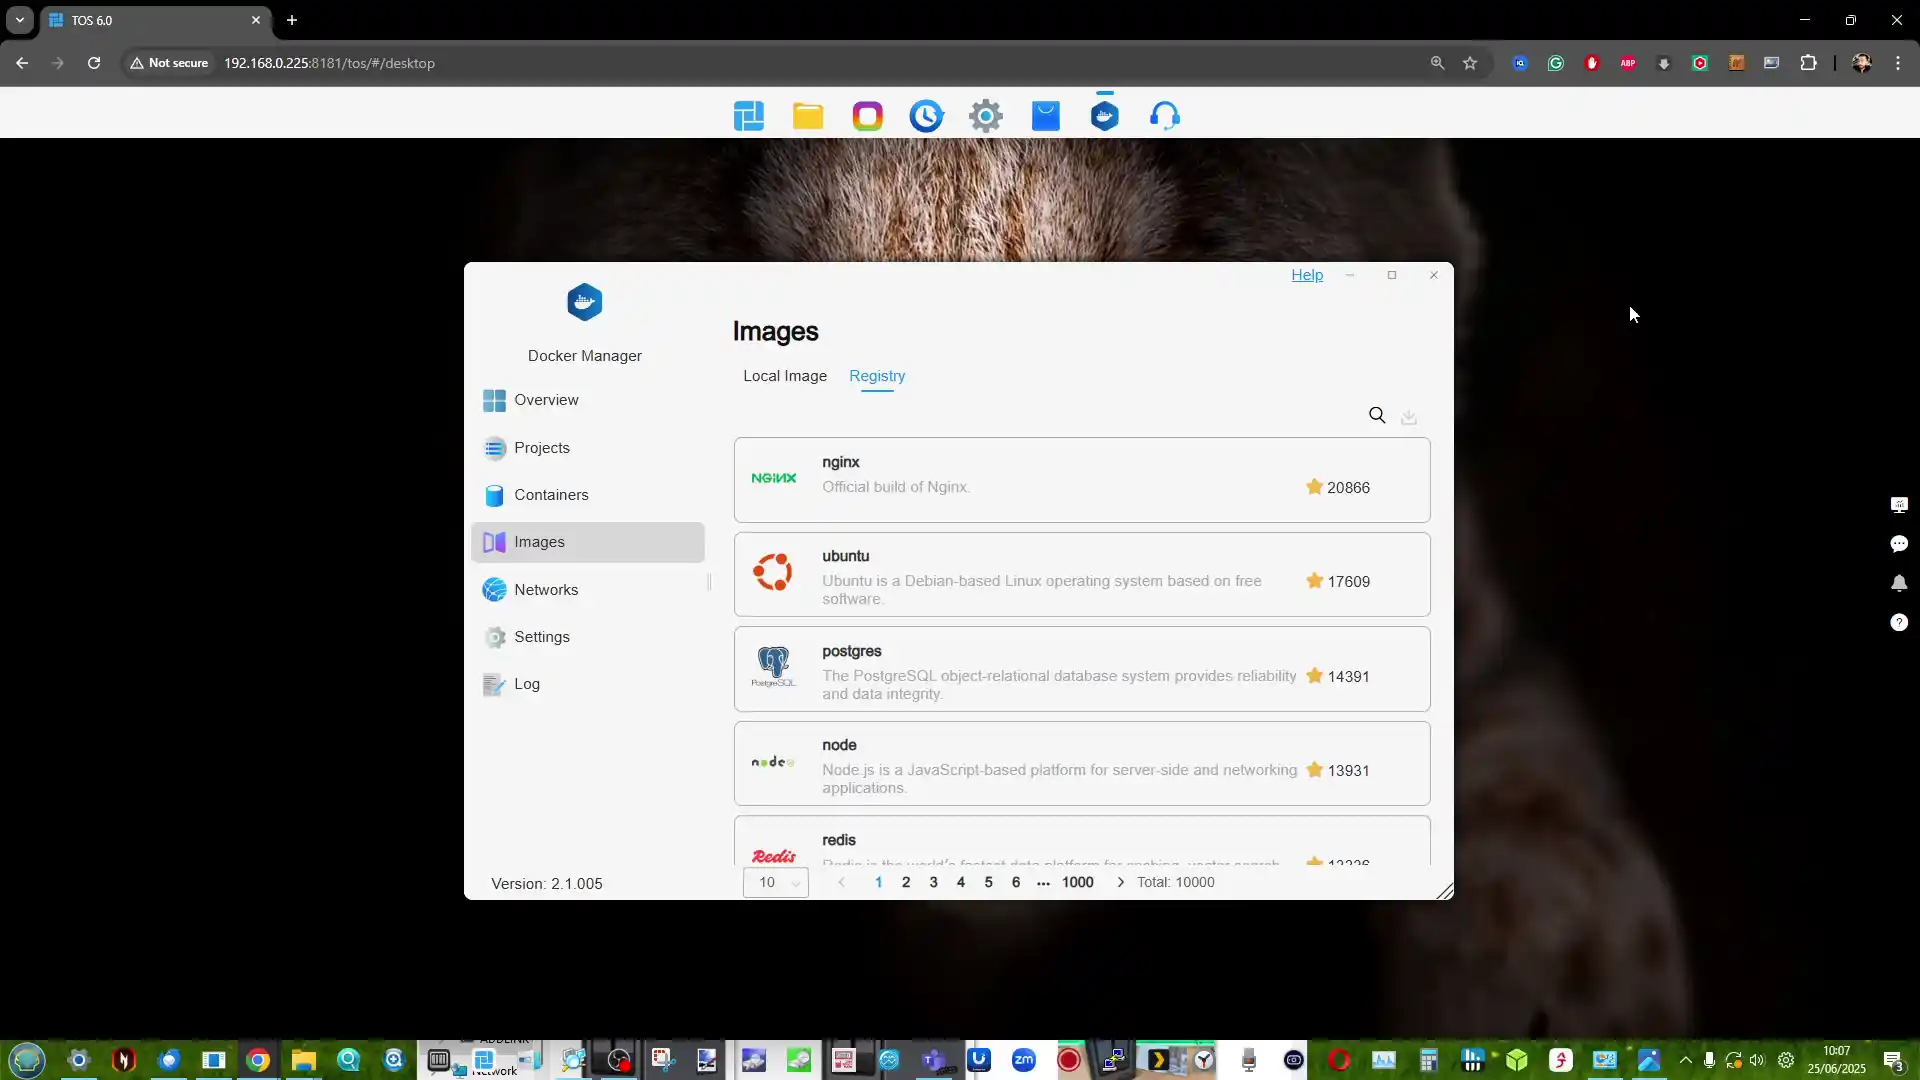
Task: Open browser extensions puzzle icon
Action: click(x=1808, y=63)
